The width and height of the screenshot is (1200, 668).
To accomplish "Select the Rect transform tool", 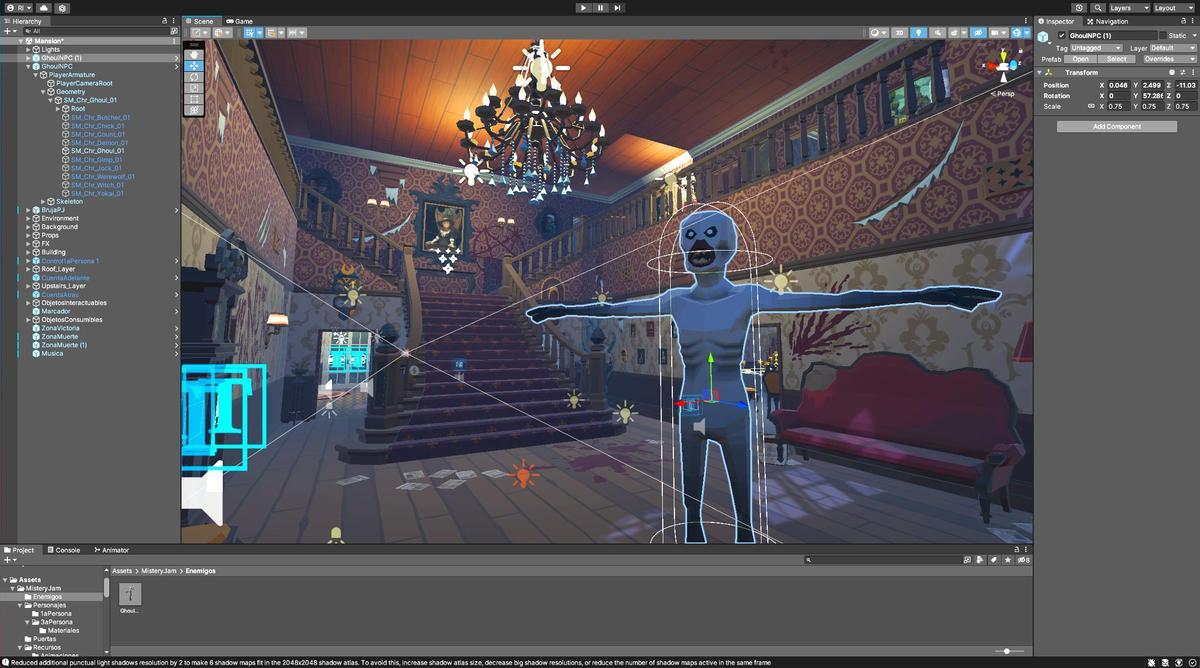I will point(194,99).
